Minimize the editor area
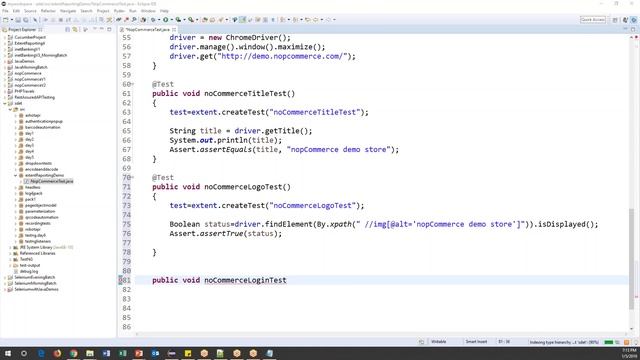 coord(625,29)
